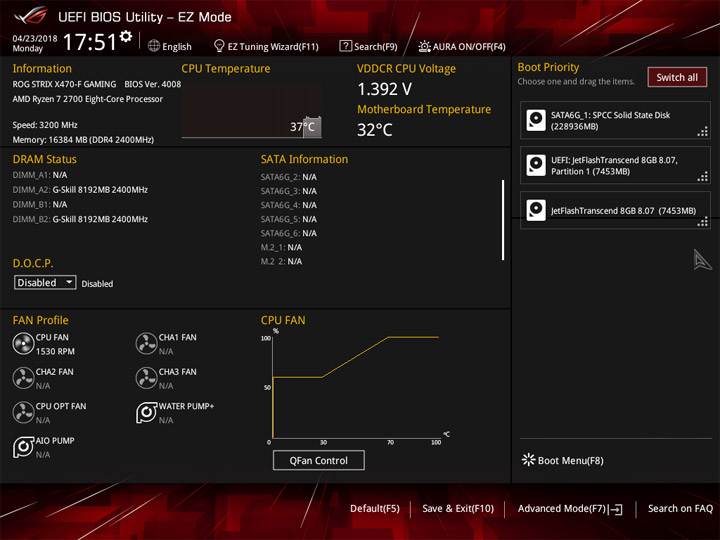720x540 pixels.
Task: Click the Advanced Mode exit arrow icon
Action: [x=616, y=509]
